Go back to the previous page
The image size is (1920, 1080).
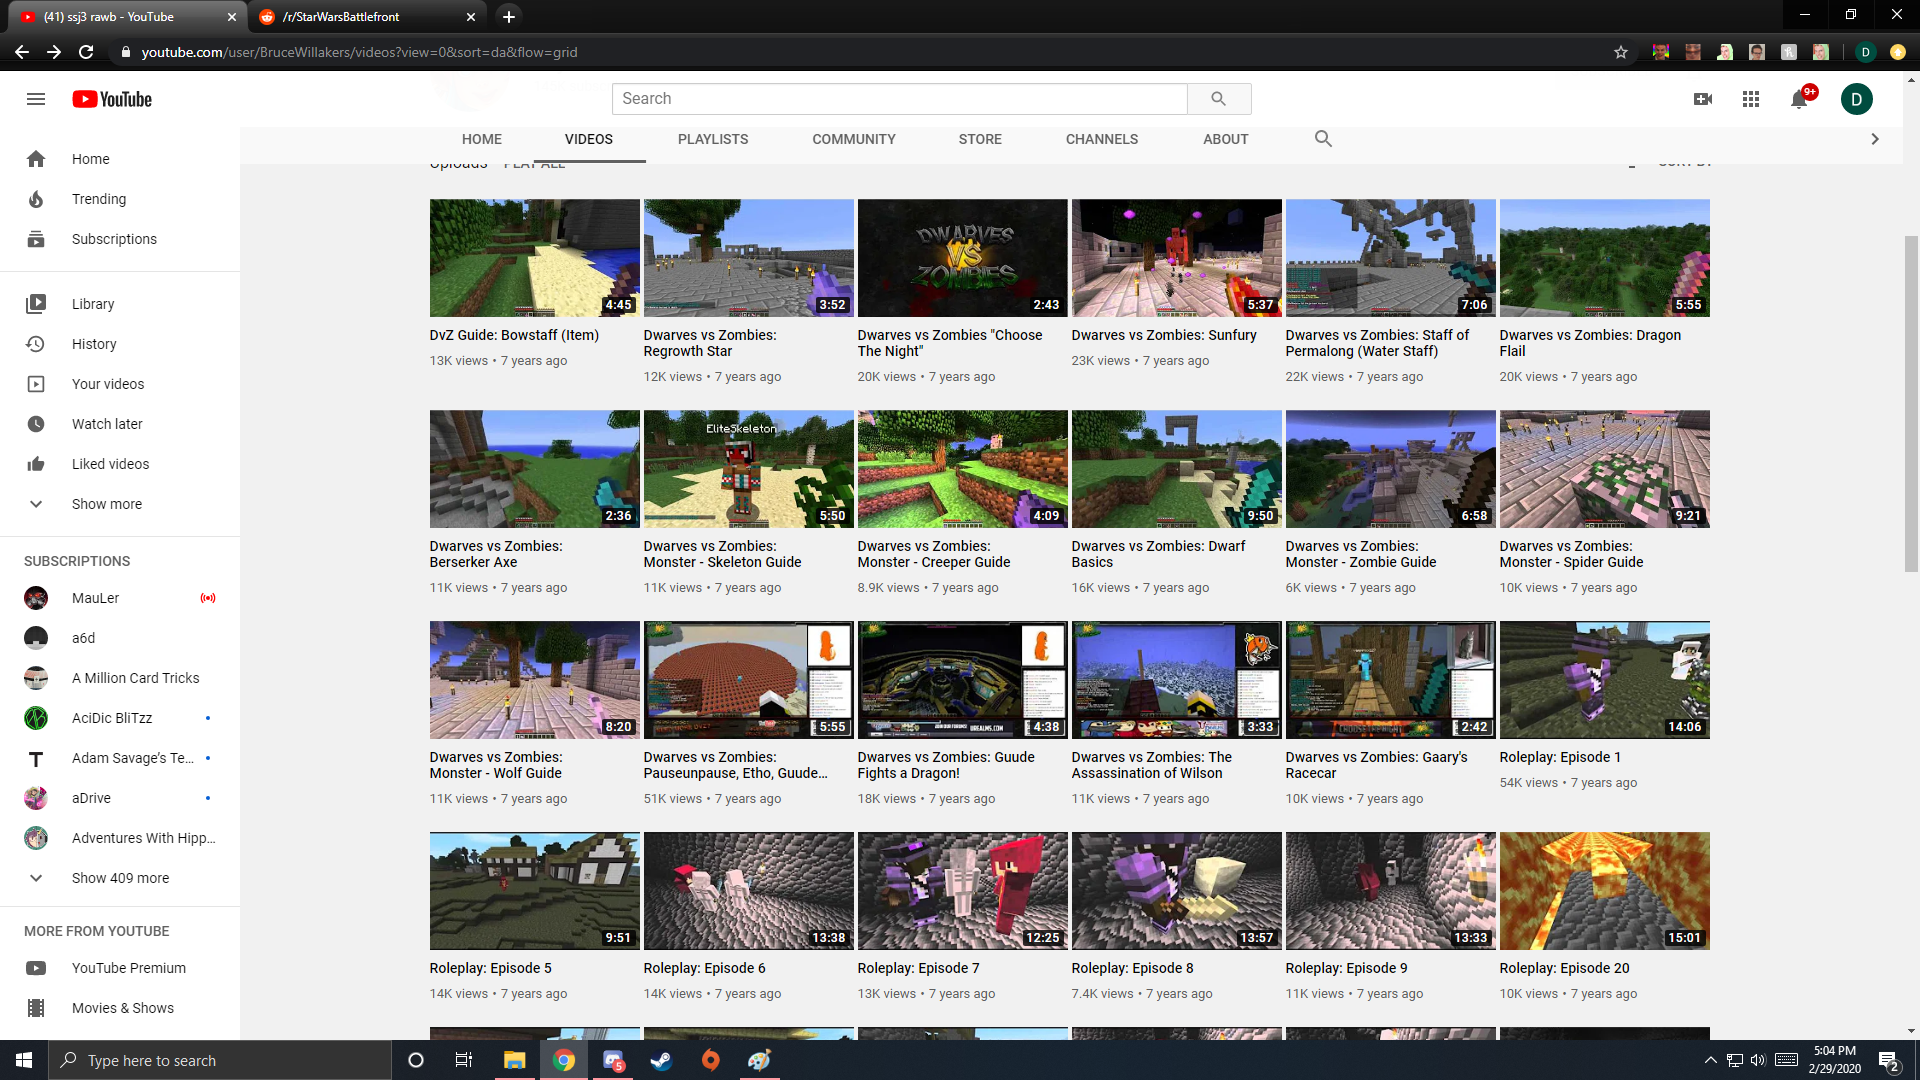tap(22, 52)
